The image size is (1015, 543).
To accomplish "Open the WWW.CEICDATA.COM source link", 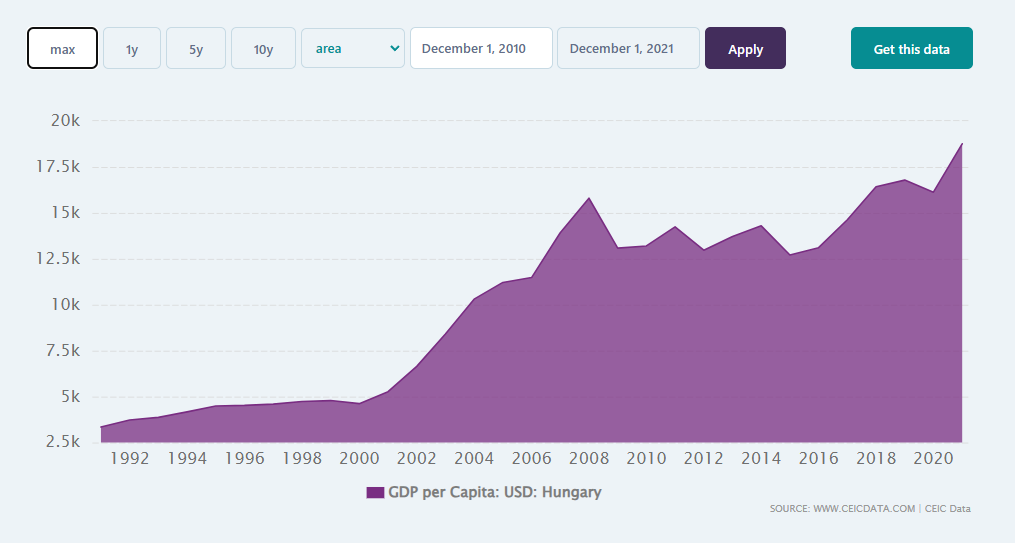I will tap(864, 509).
